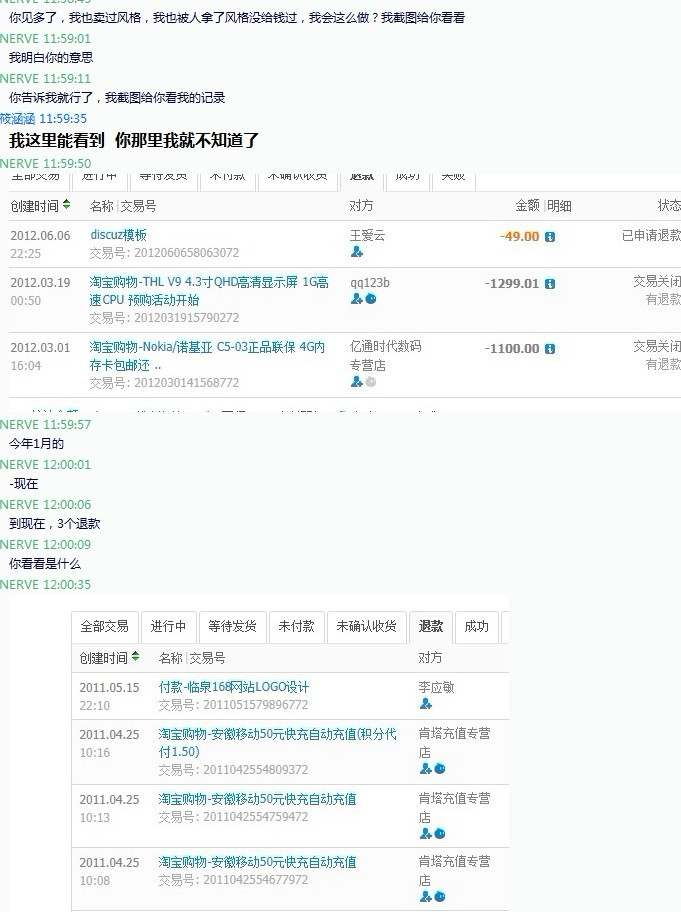Image resolution: width=681 pixels, height=912 pixels.
Task: Click add-contact icon under 王爱云
Action: tap(357, 252)
